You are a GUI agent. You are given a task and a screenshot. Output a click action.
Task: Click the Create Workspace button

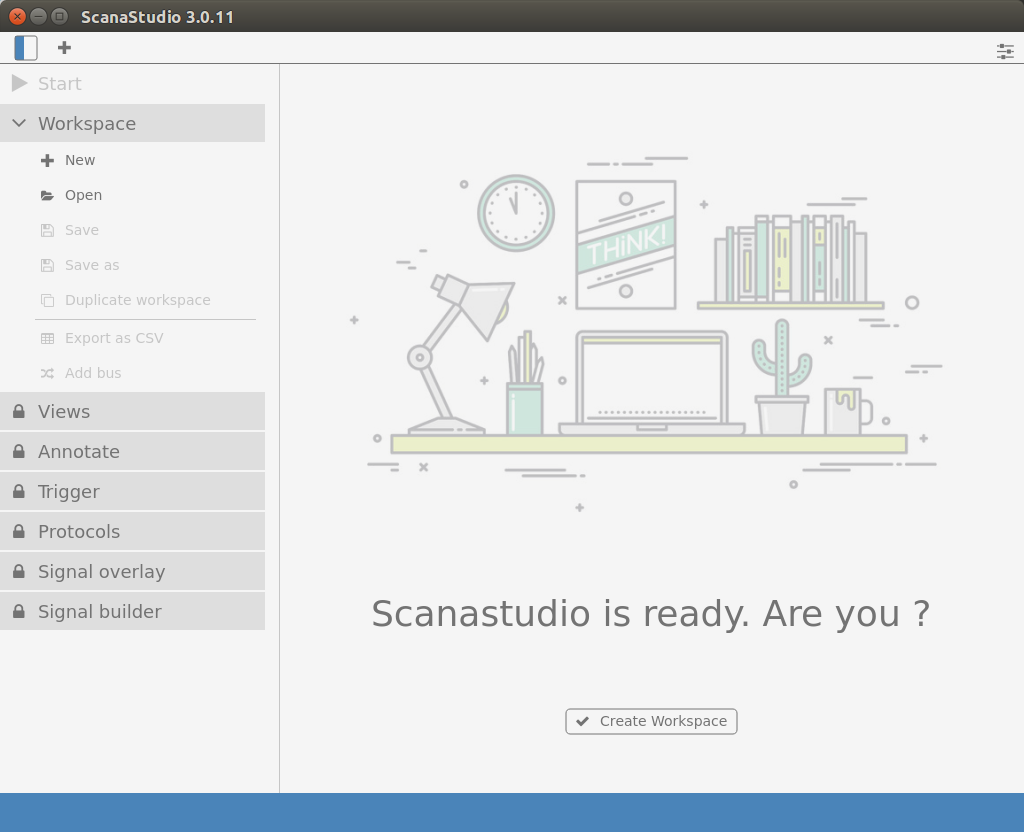(651, 722)
